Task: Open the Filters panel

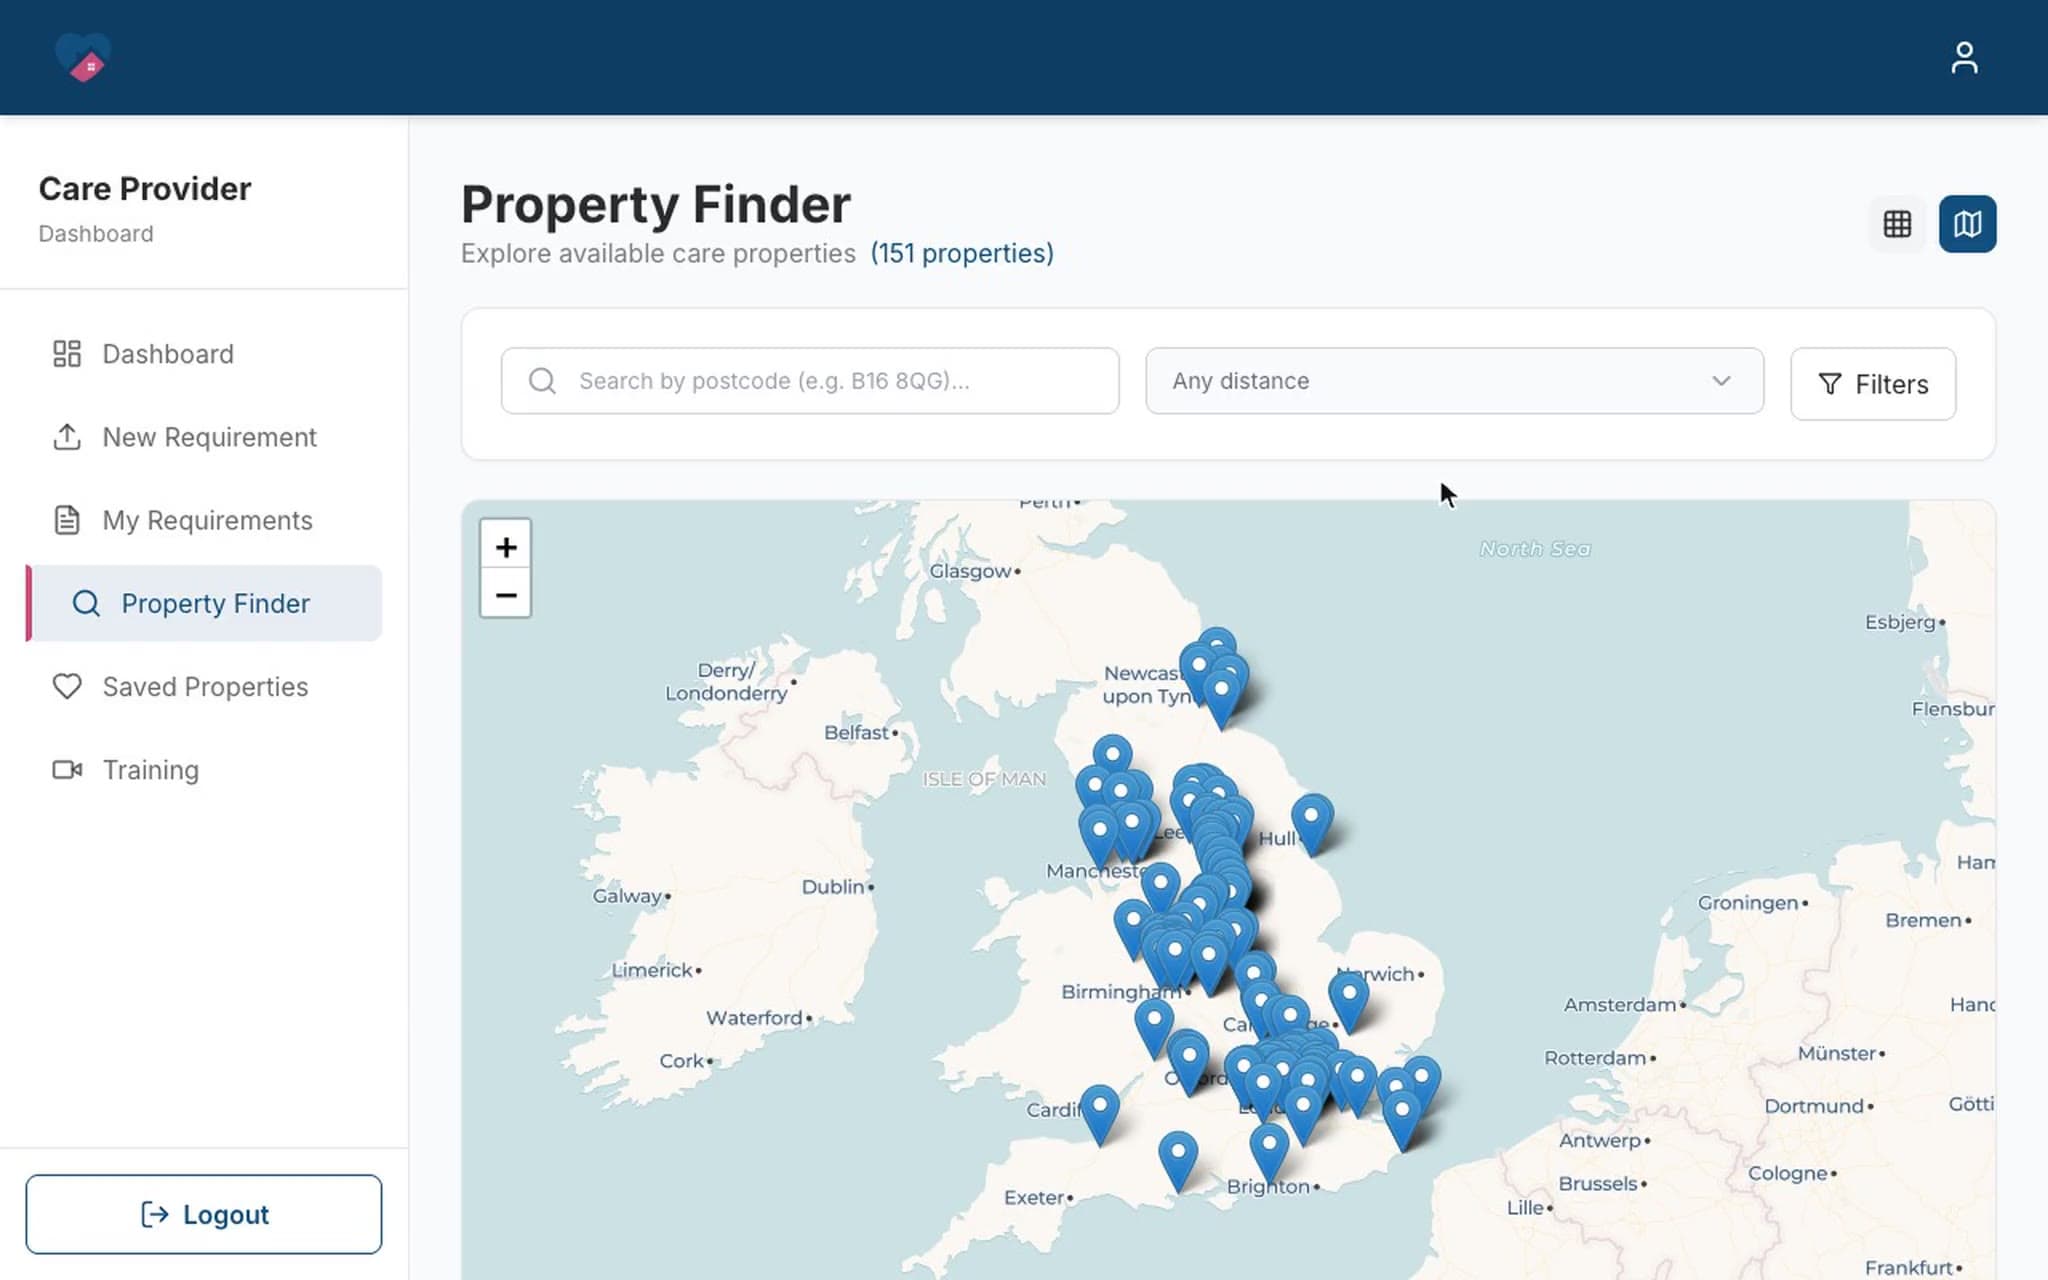Action: pos(1872,384)
